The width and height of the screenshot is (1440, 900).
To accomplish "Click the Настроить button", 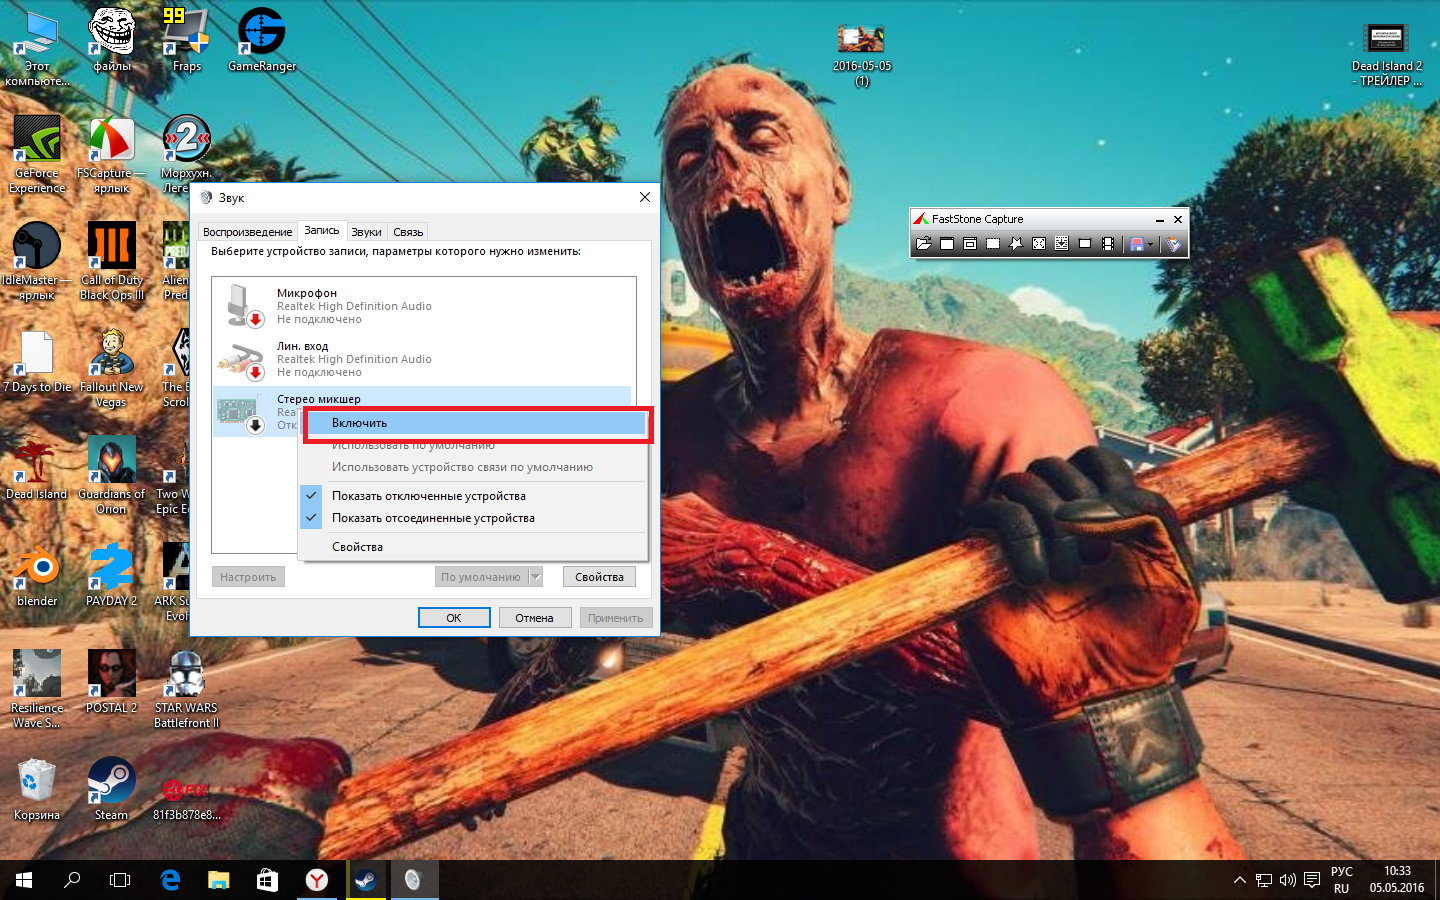I will (x=248, y=577).
